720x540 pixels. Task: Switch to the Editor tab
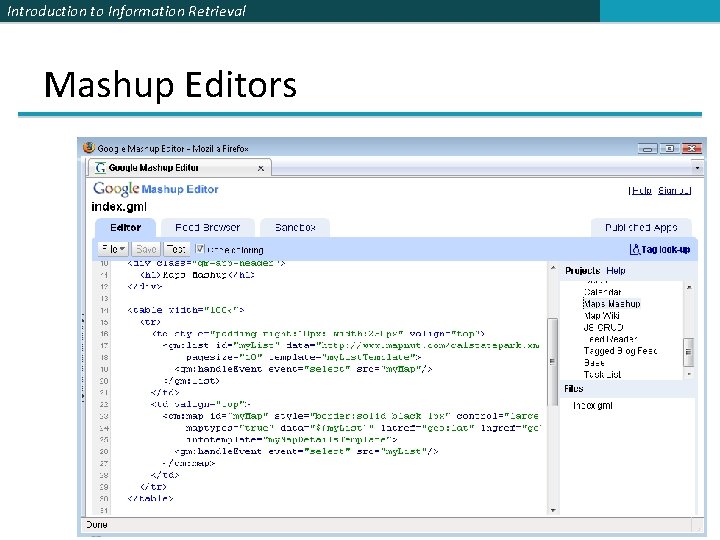click(125, 228)
